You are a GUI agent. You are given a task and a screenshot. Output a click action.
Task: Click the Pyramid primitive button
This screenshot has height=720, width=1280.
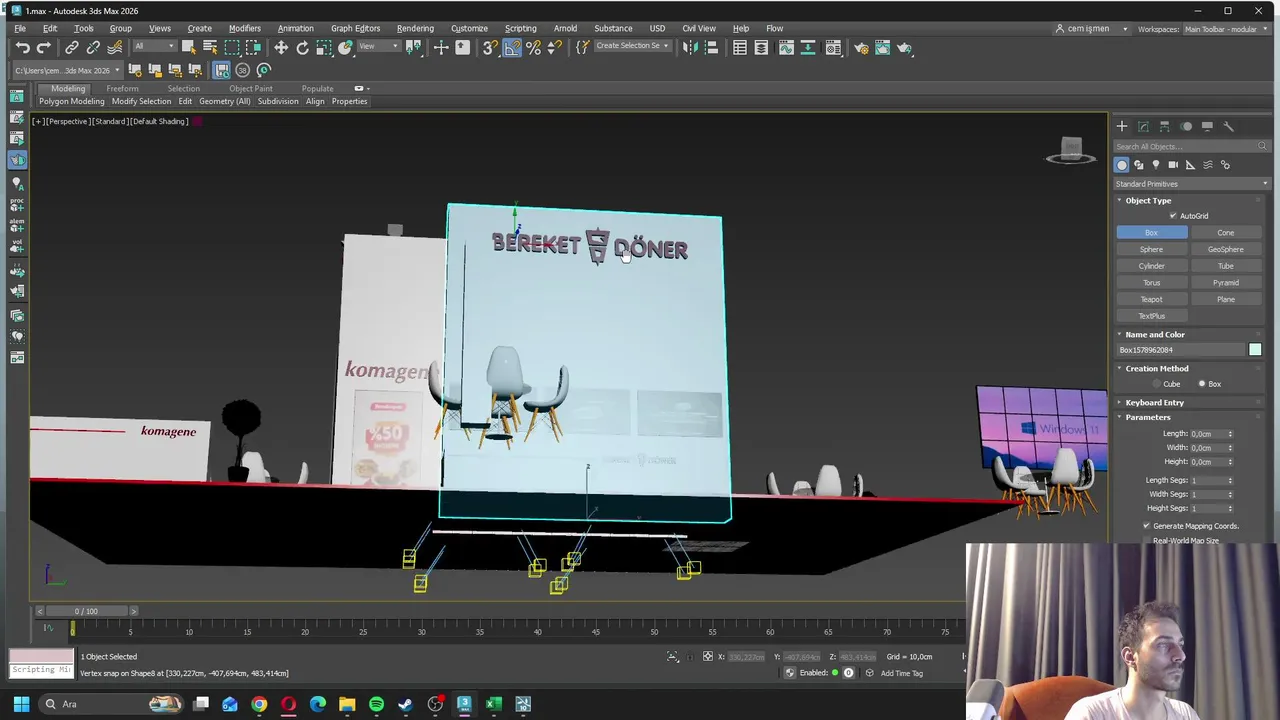point(1226,283)
